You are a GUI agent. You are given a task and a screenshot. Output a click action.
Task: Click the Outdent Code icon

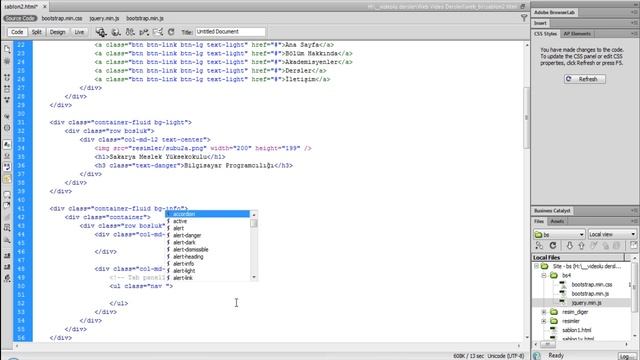[x=7, y=267]
